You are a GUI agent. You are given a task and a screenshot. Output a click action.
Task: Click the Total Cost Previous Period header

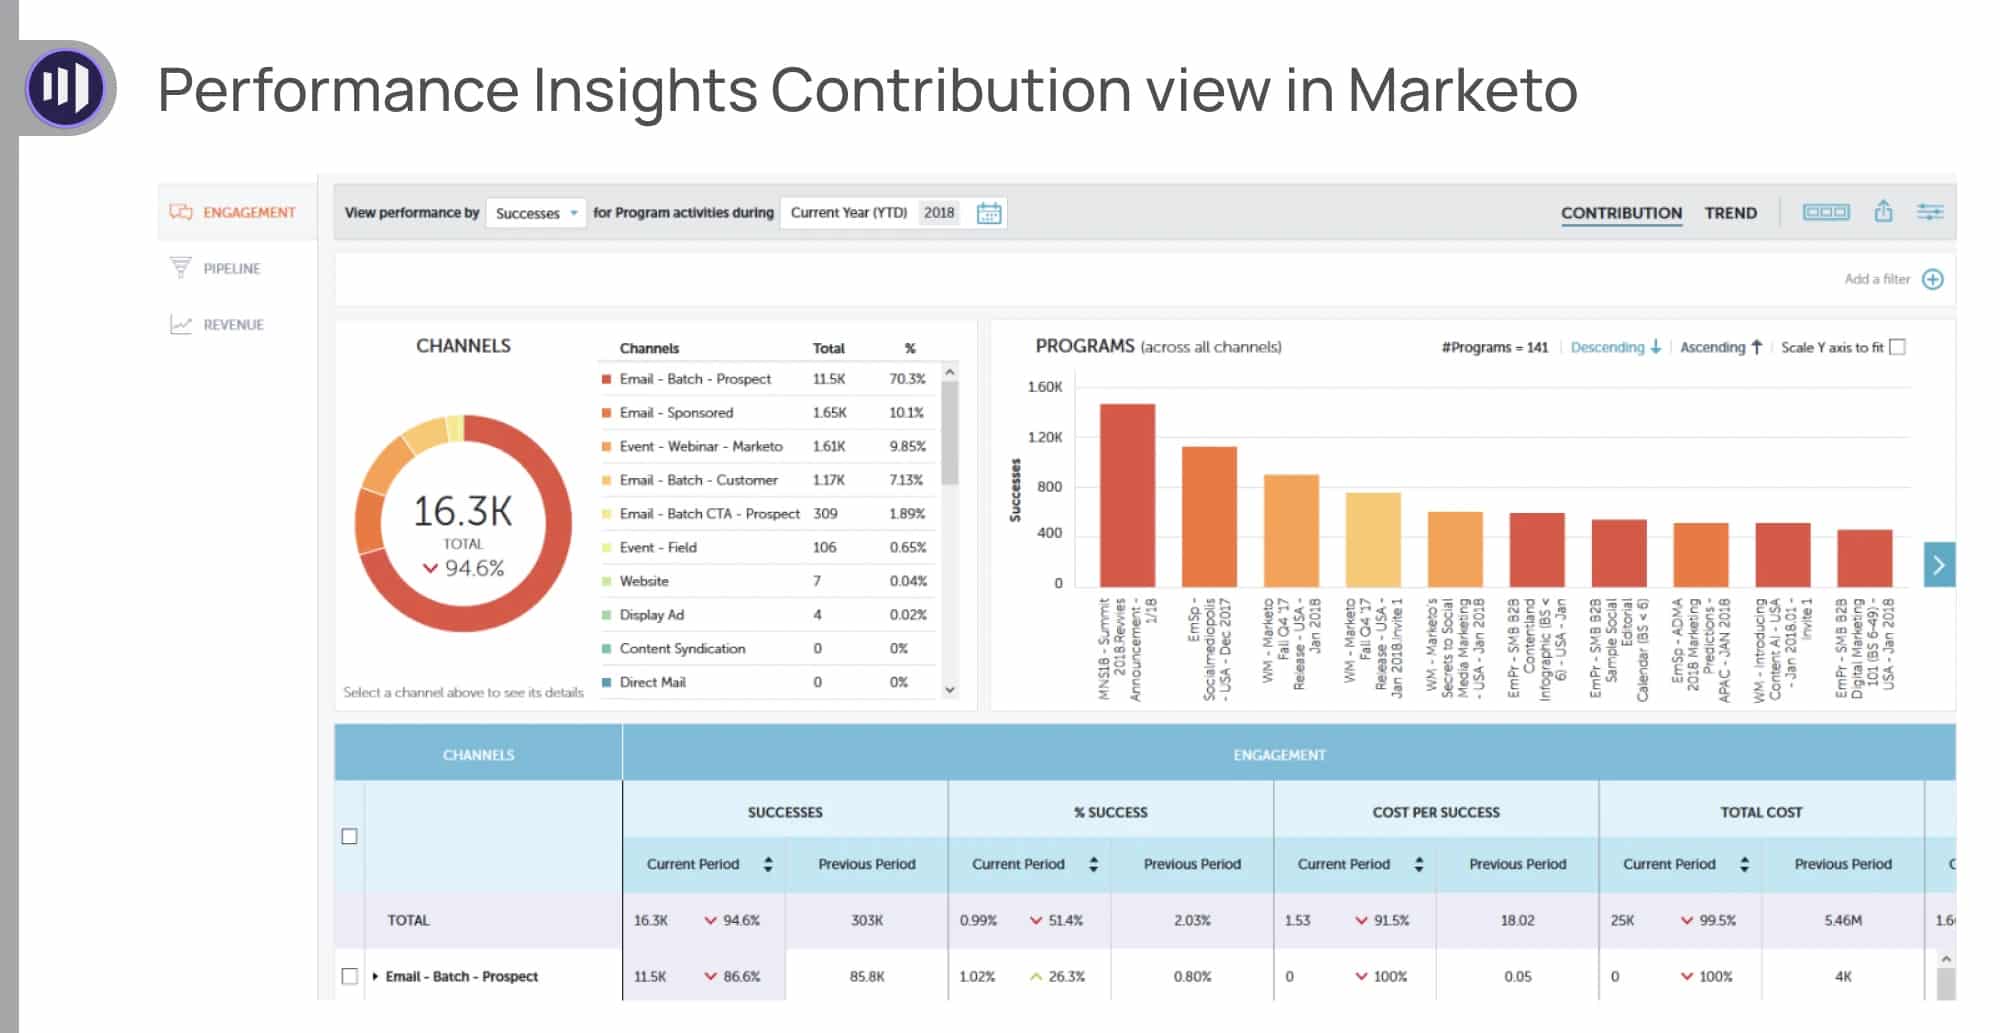pos(1843,864)
